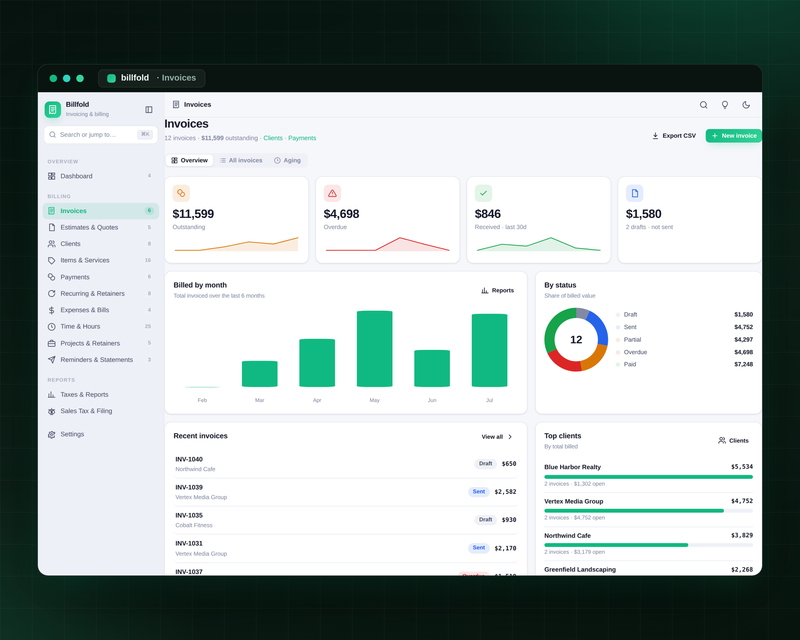Click the Outstanding card link icon
The width and height of the screenshot is (800, 640).
(181, 193)
